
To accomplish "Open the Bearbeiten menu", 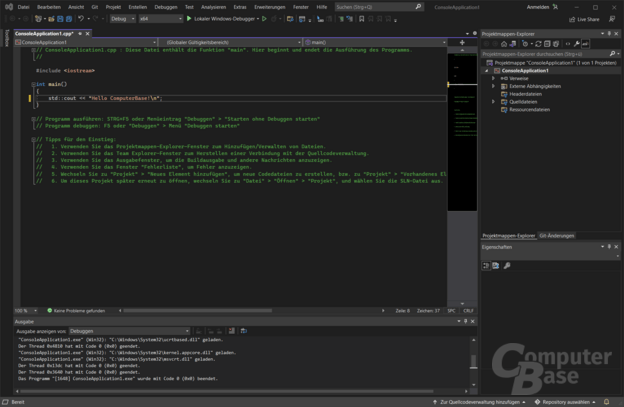I will tap(49, 7).
